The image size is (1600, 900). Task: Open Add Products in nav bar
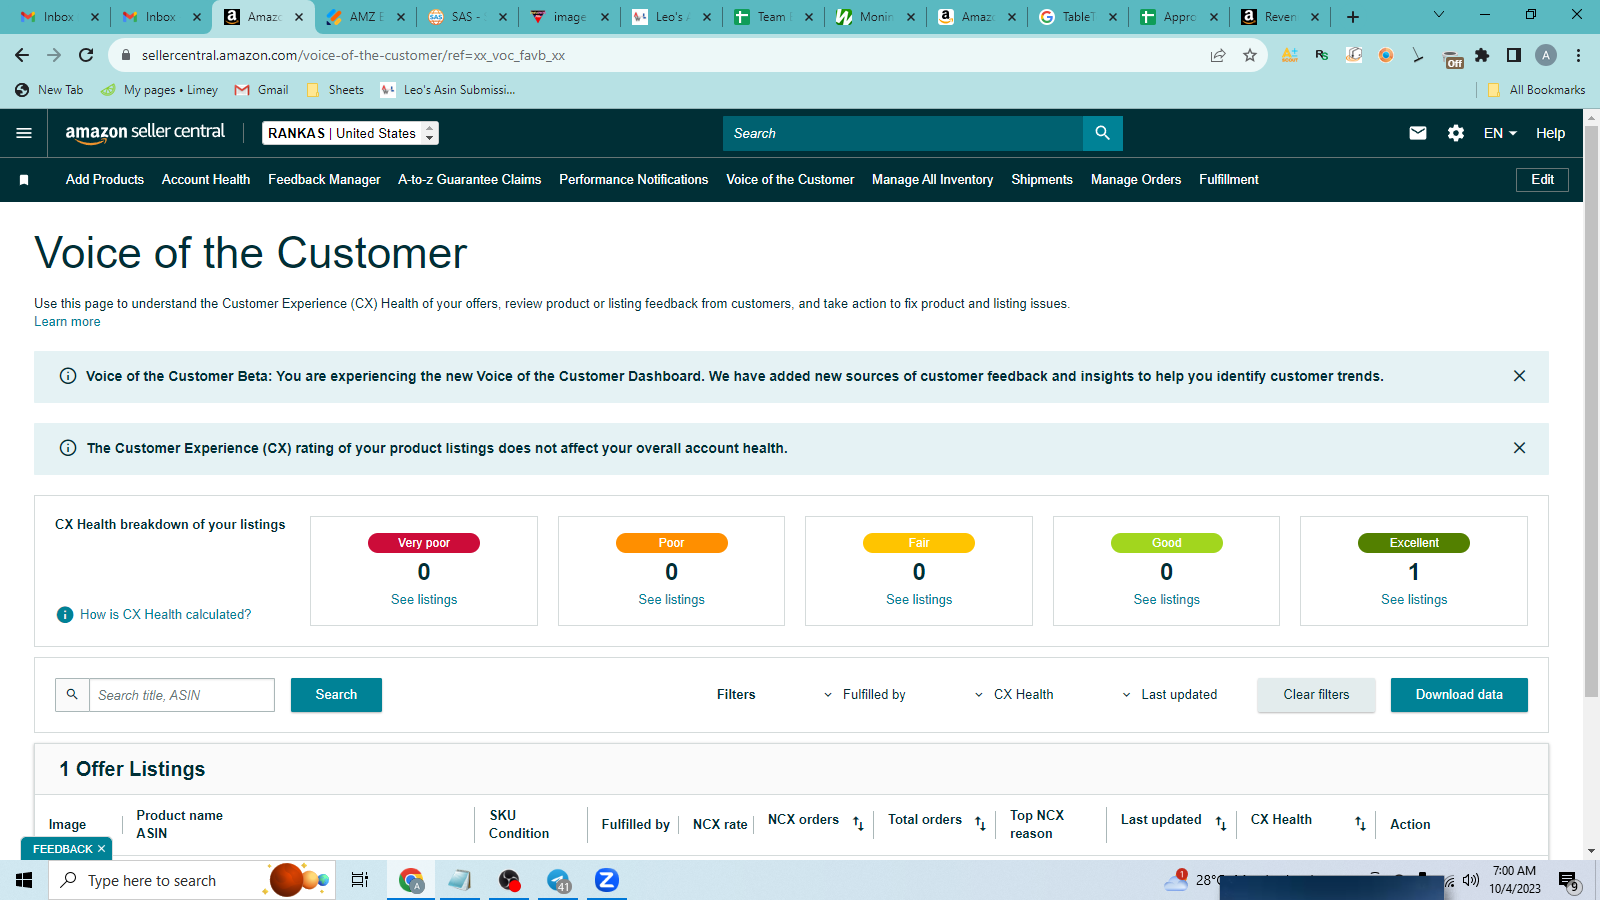click(x=105, y=180)
